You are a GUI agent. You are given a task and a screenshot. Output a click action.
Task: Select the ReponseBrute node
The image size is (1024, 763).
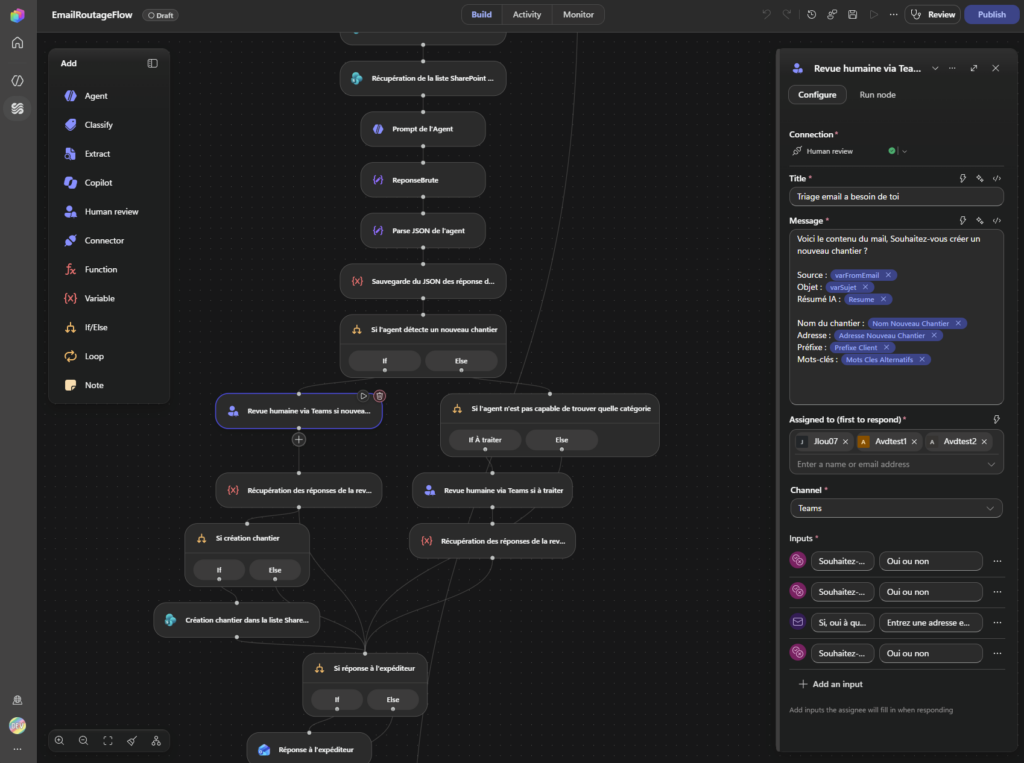(x=423, y=180)
